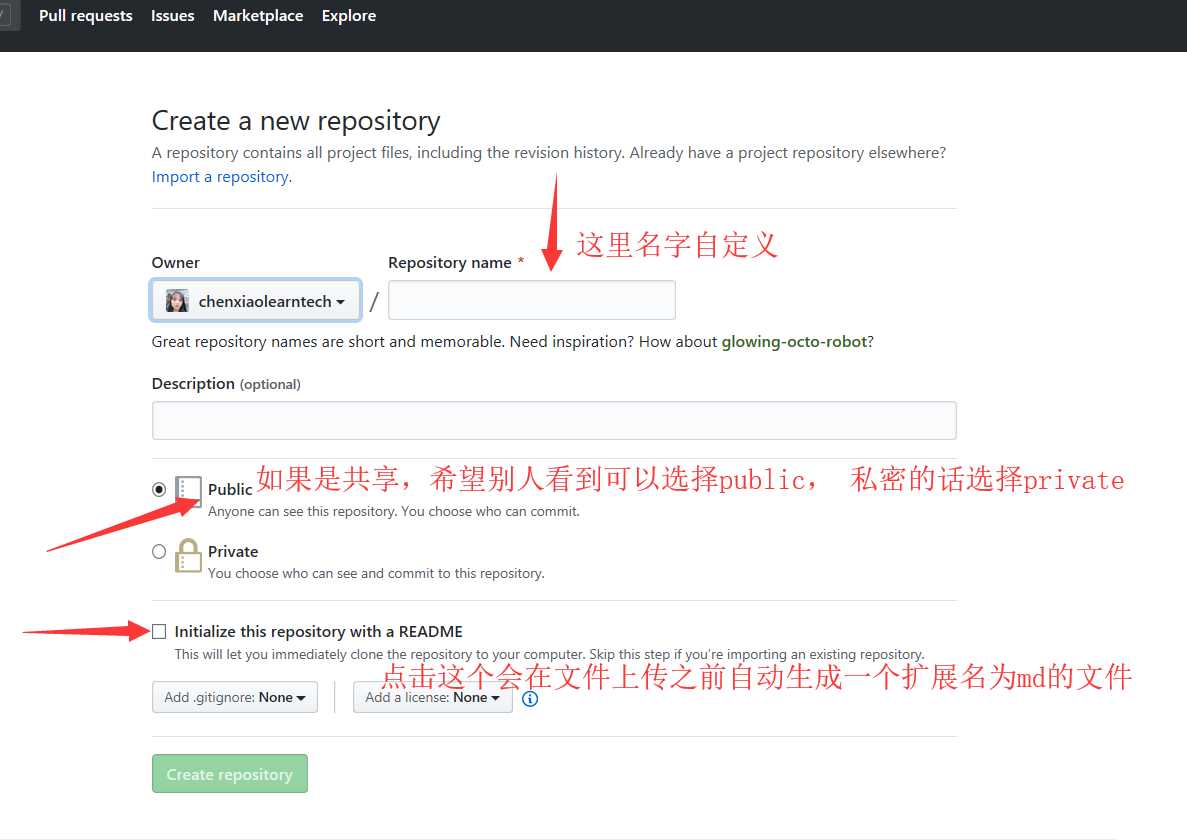Click the Private option label
The height and width of the screenshot is (840, 1187).
233,552
